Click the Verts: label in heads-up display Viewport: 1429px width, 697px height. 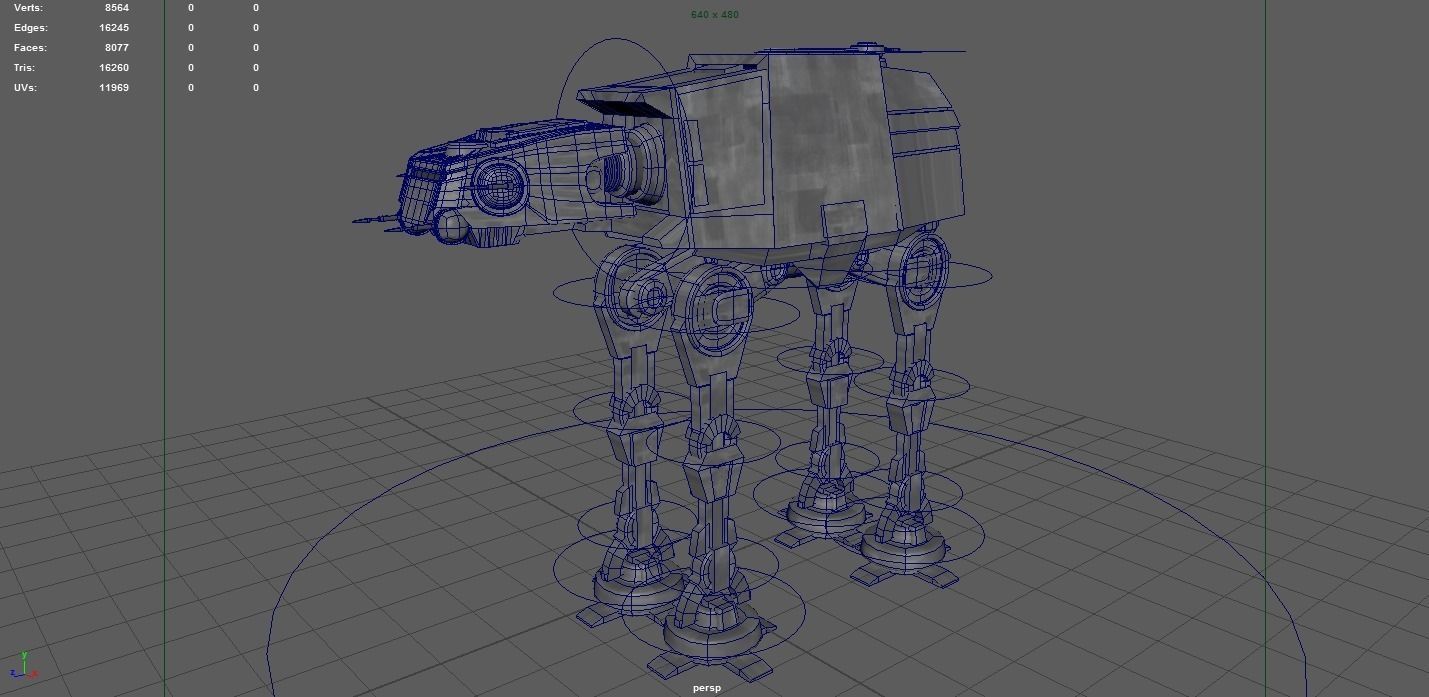pyautogui.click(x=28, y=8)
